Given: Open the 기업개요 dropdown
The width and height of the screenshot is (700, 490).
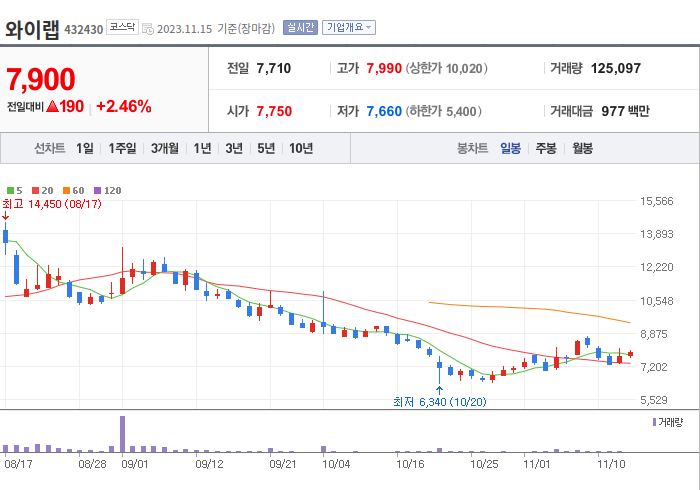Looking at the screenshot, I should [349, 28].
